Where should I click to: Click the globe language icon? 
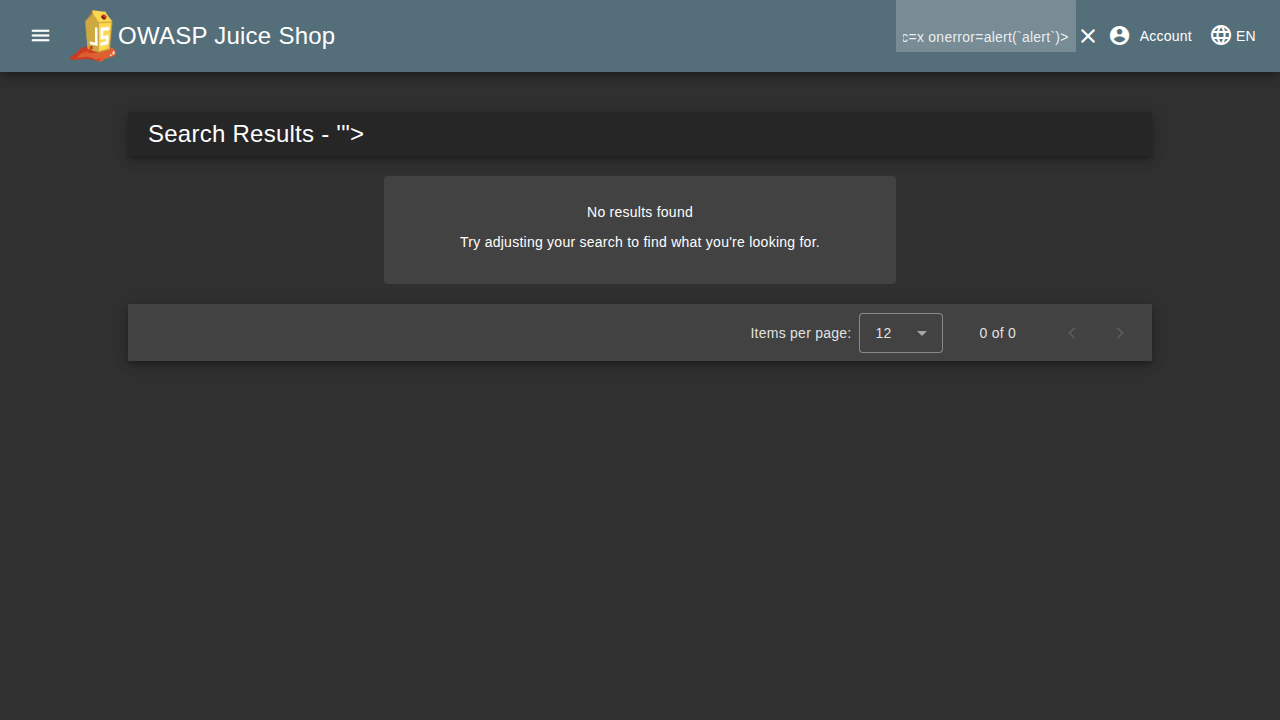click(x=1221, y=36)
